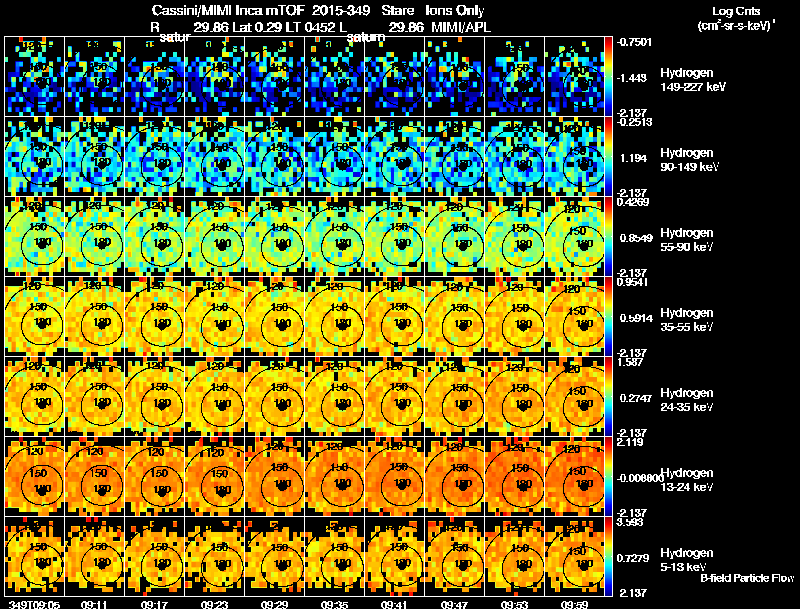This screenshot has height=609, width=800.
Task: Click the 09:29 panel in the 13-24 keV row
Action: [274, 476]
